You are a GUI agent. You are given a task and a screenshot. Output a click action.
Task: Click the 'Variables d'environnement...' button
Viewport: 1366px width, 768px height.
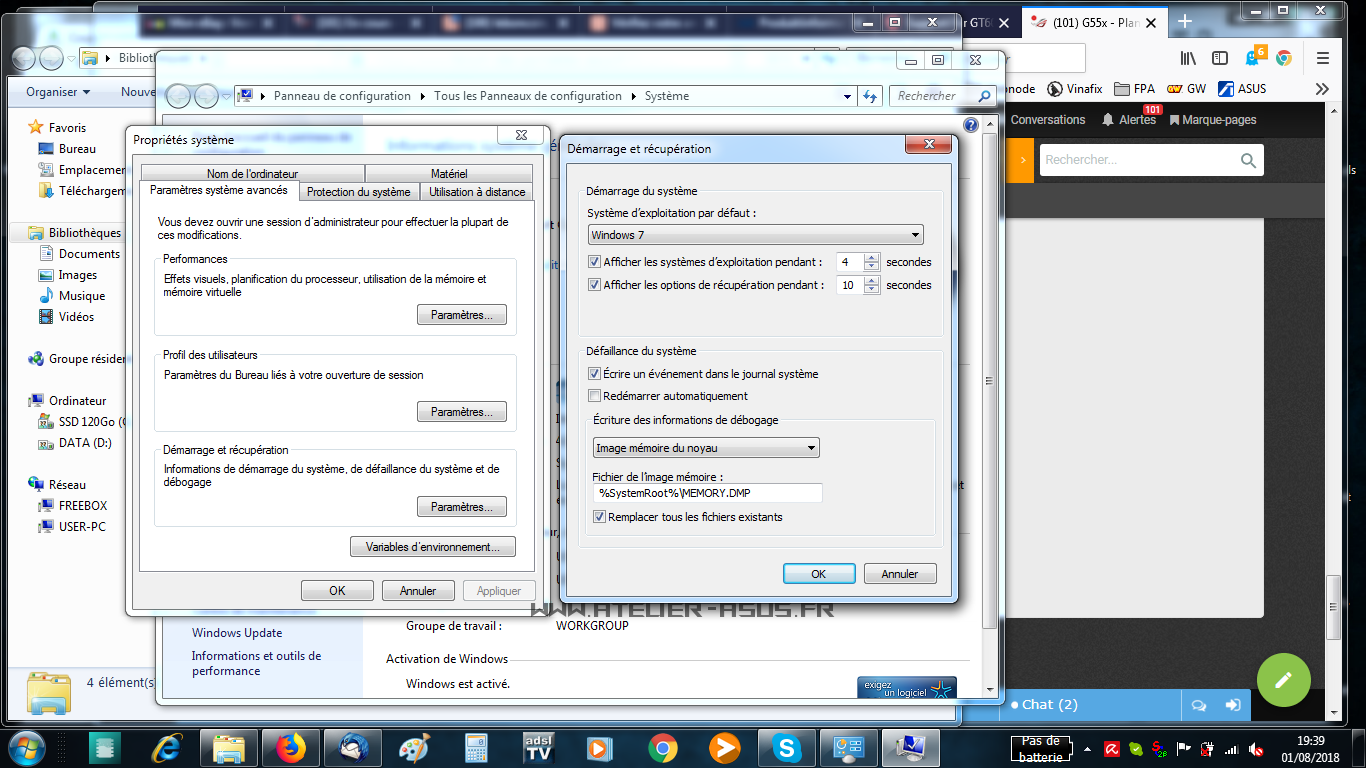pyautogui.click(x=432, y=547)
